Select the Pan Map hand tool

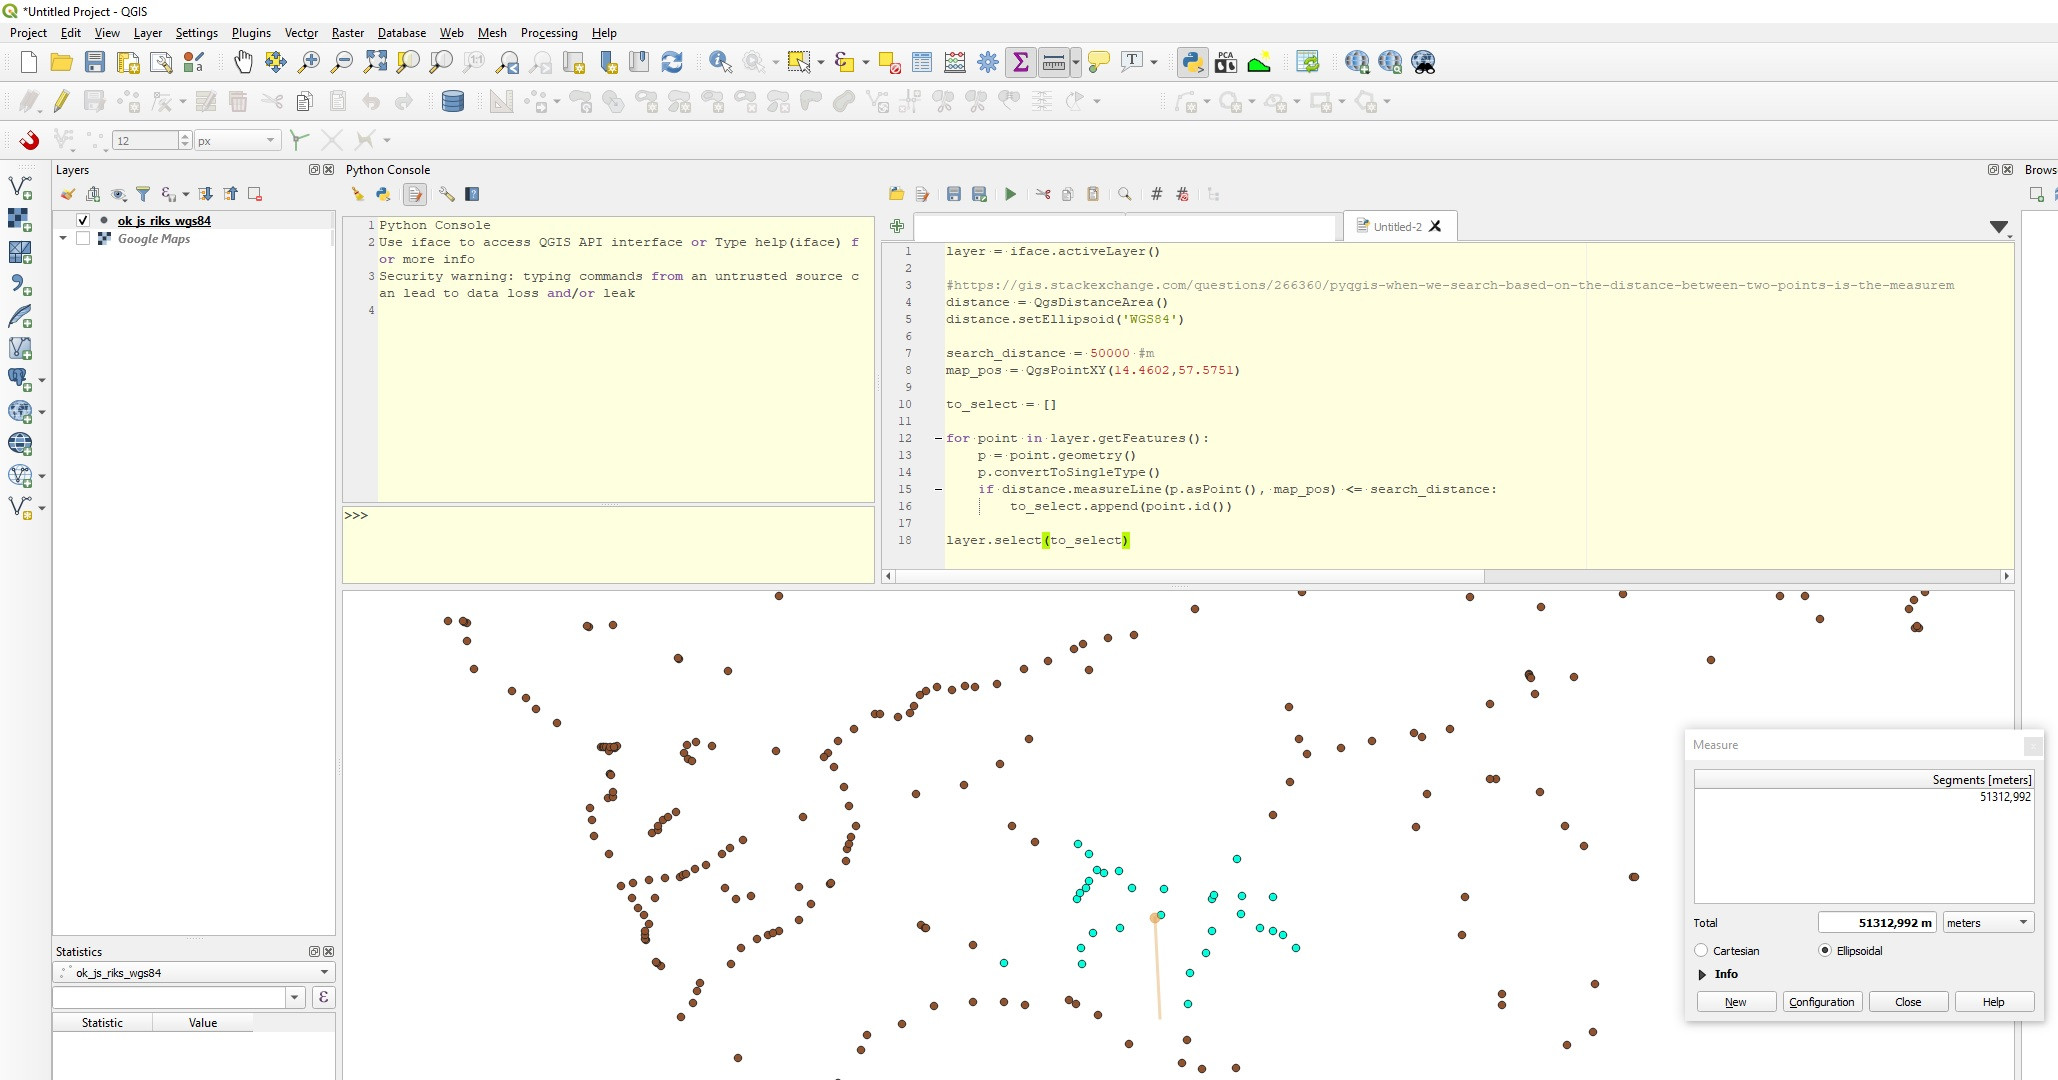point(243,62)
